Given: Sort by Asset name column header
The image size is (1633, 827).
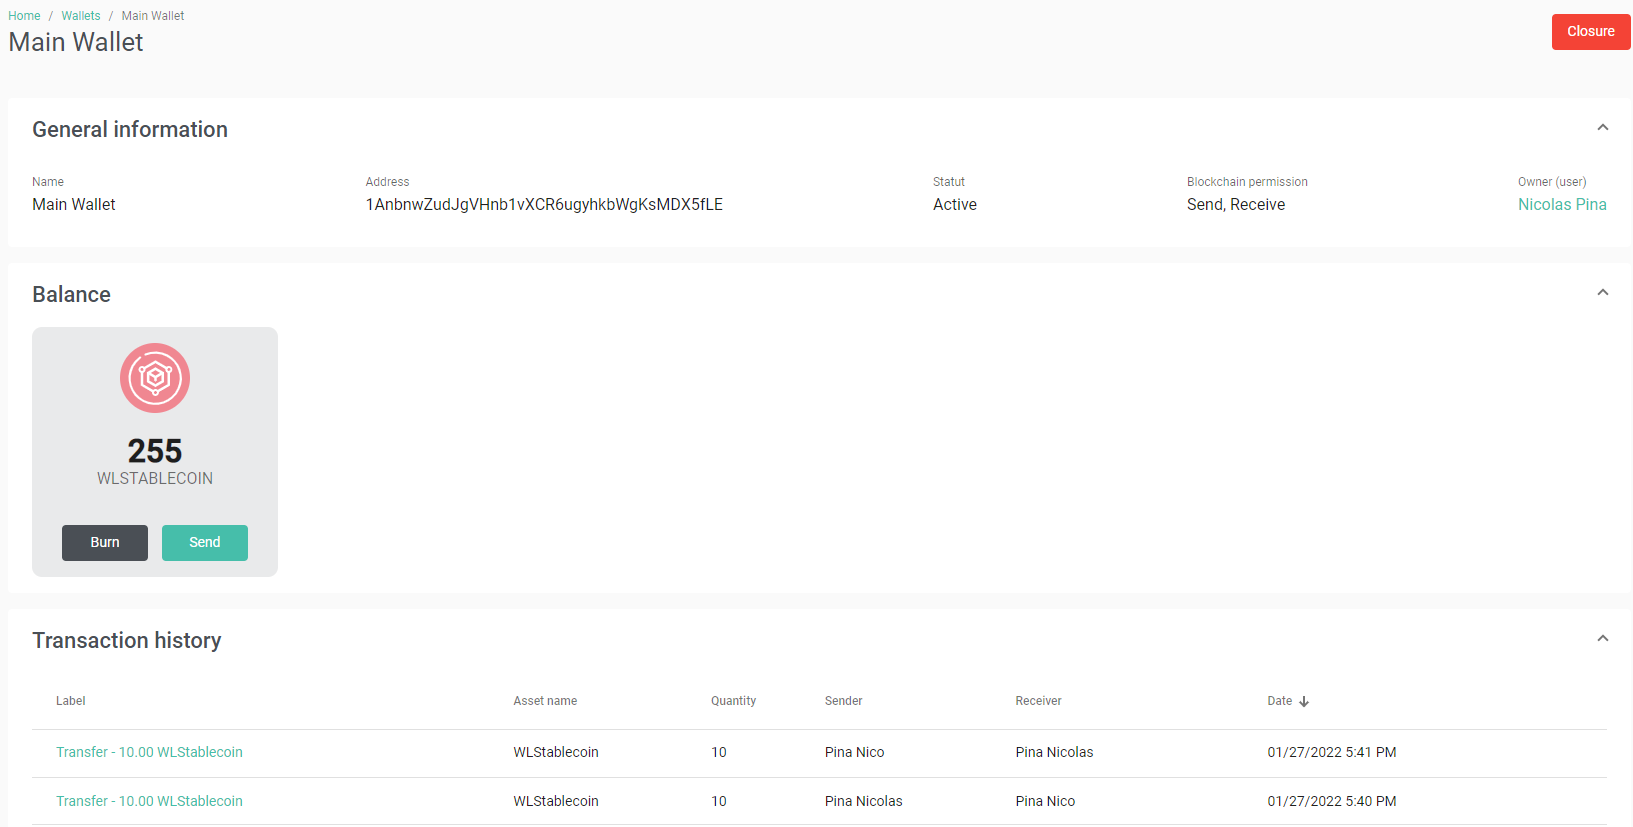Looking at the screenshot, I should tap(545, 701).
